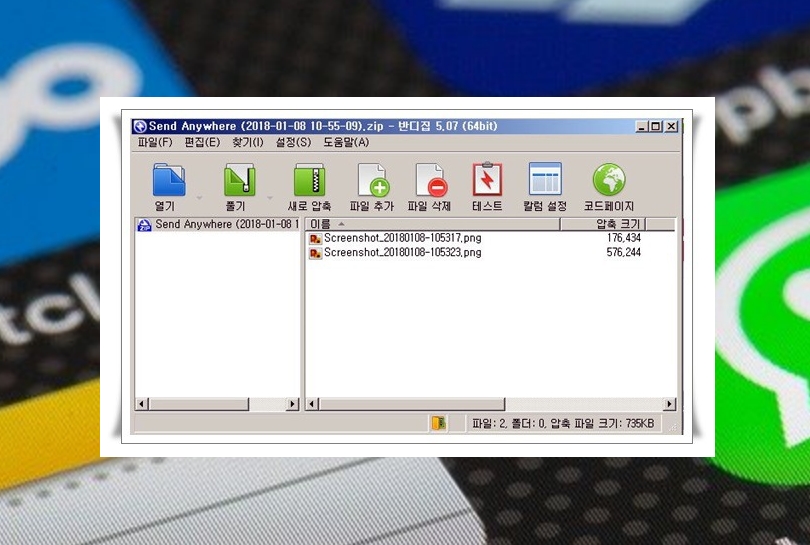Viewport: 810px width, 545px height.
Task: Select file Screenshot_20180108-105323.png
Action: coord(402,253)
